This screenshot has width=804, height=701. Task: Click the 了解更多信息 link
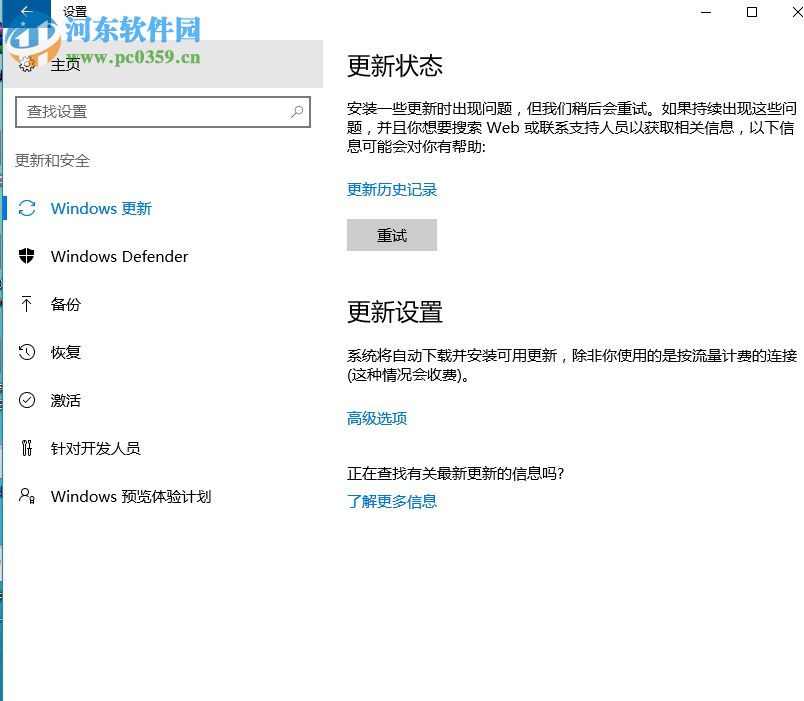tap(392, 501)
